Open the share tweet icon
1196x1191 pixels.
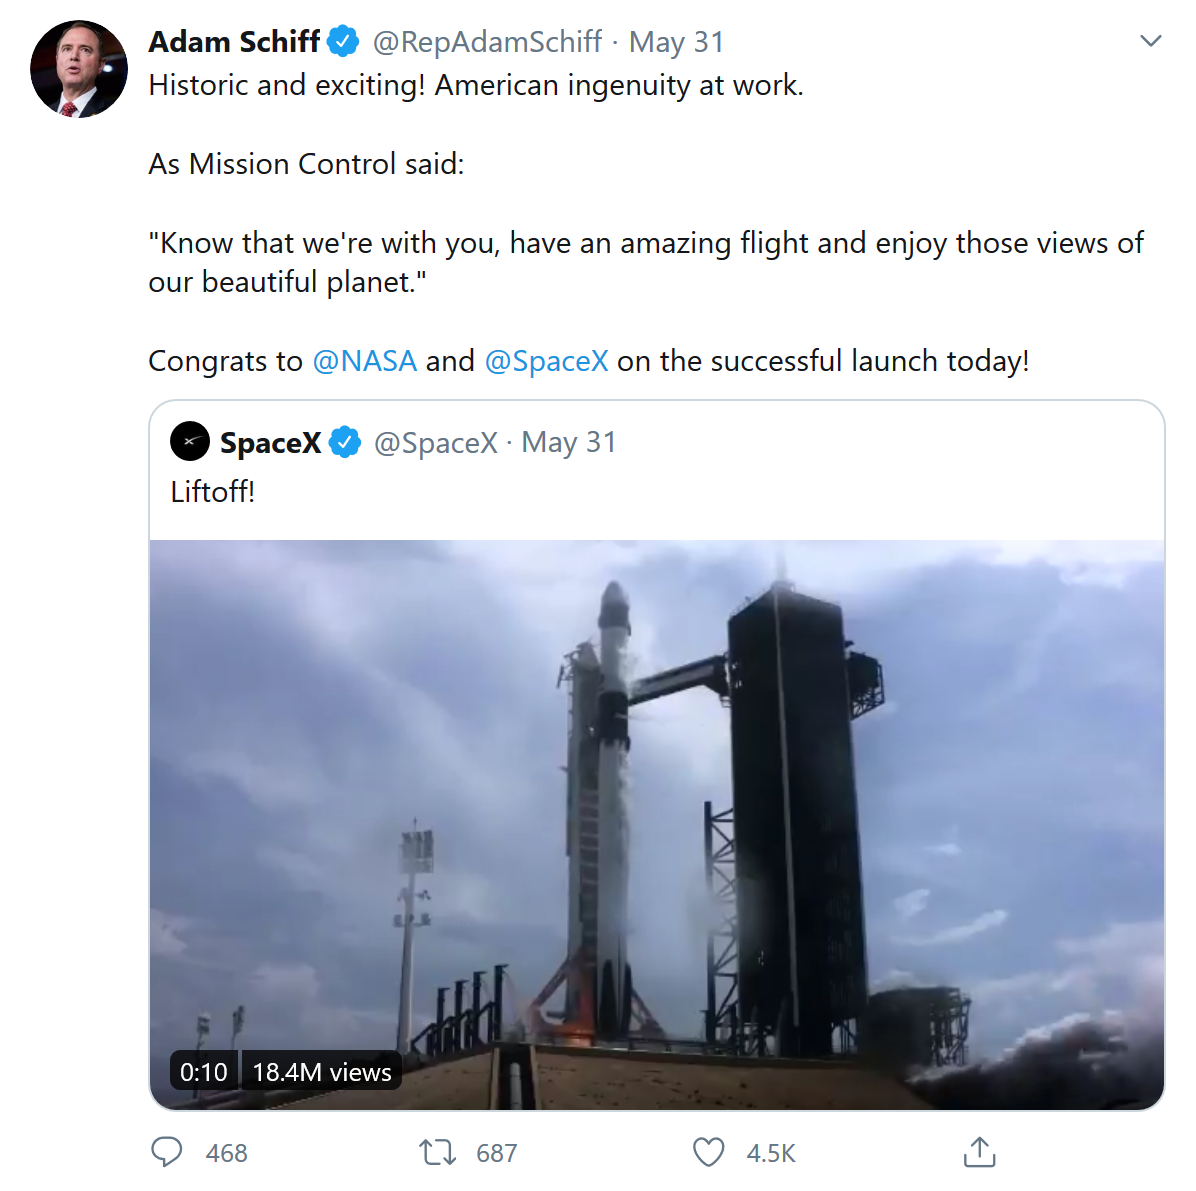(979, 1152)
